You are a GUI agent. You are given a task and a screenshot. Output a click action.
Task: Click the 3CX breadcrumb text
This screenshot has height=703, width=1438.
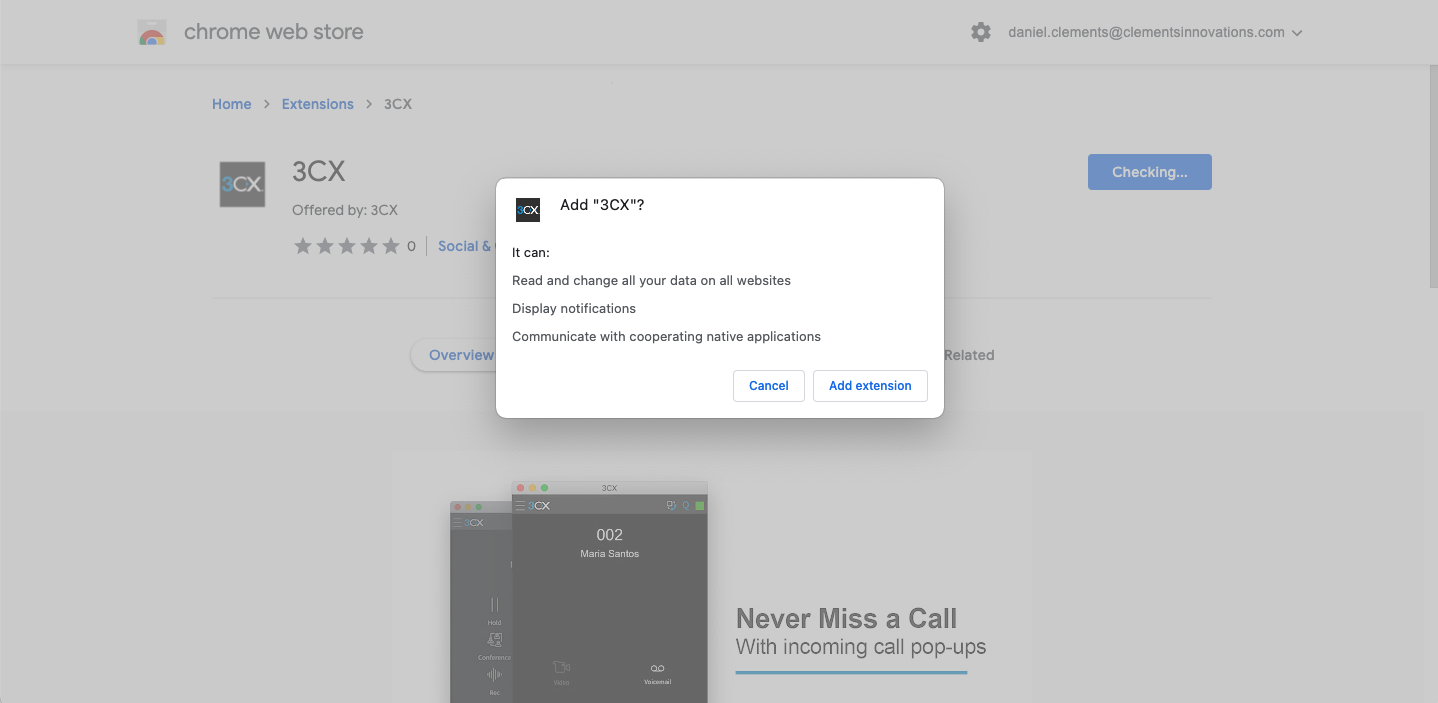[x=398, y=104]
